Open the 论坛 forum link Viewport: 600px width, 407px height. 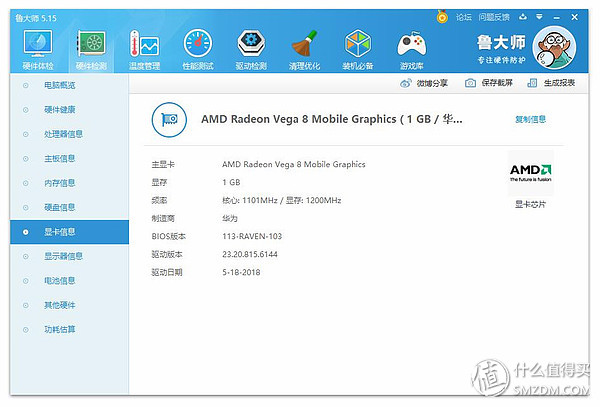pos(463,17)
